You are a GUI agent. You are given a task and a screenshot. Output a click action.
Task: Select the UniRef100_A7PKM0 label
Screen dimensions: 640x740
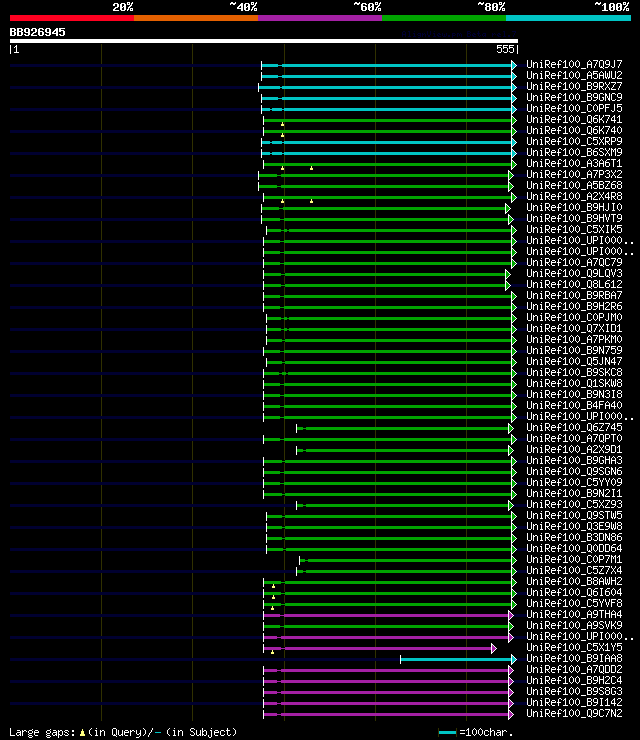click(x=574, y=339)
